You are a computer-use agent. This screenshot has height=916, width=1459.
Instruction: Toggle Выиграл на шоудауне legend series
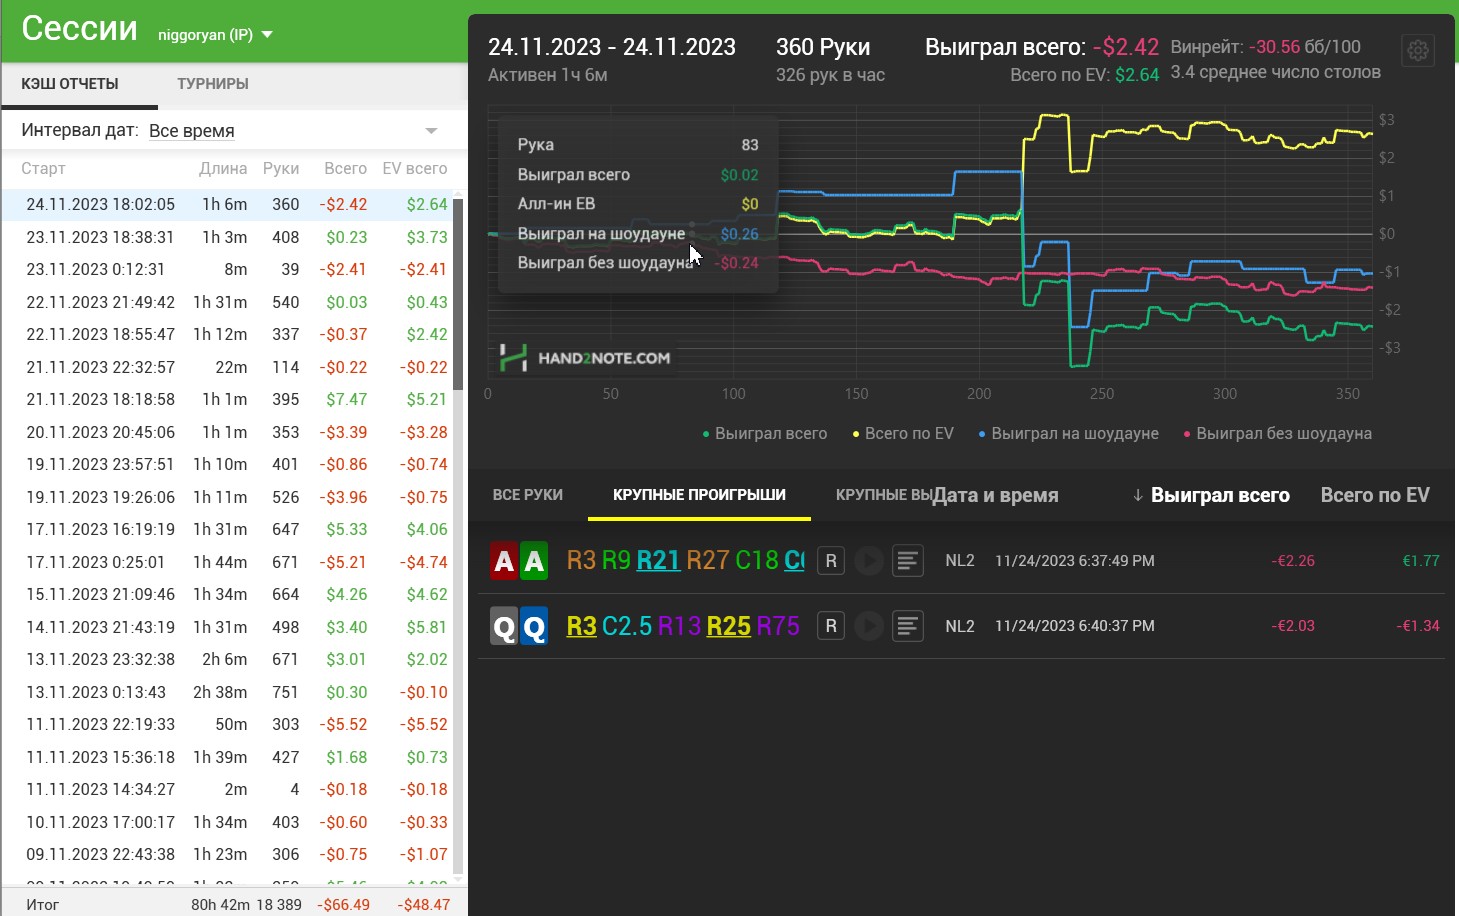click(1068, 433)
